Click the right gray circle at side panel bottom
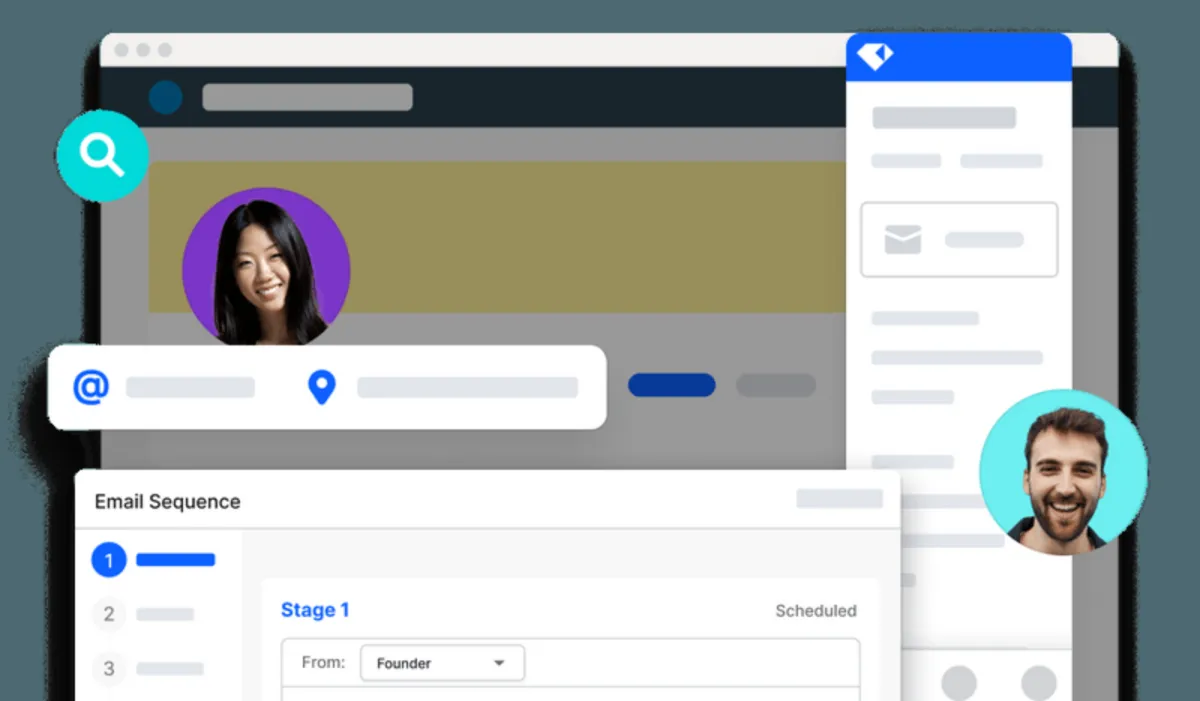 (1039, 683)
